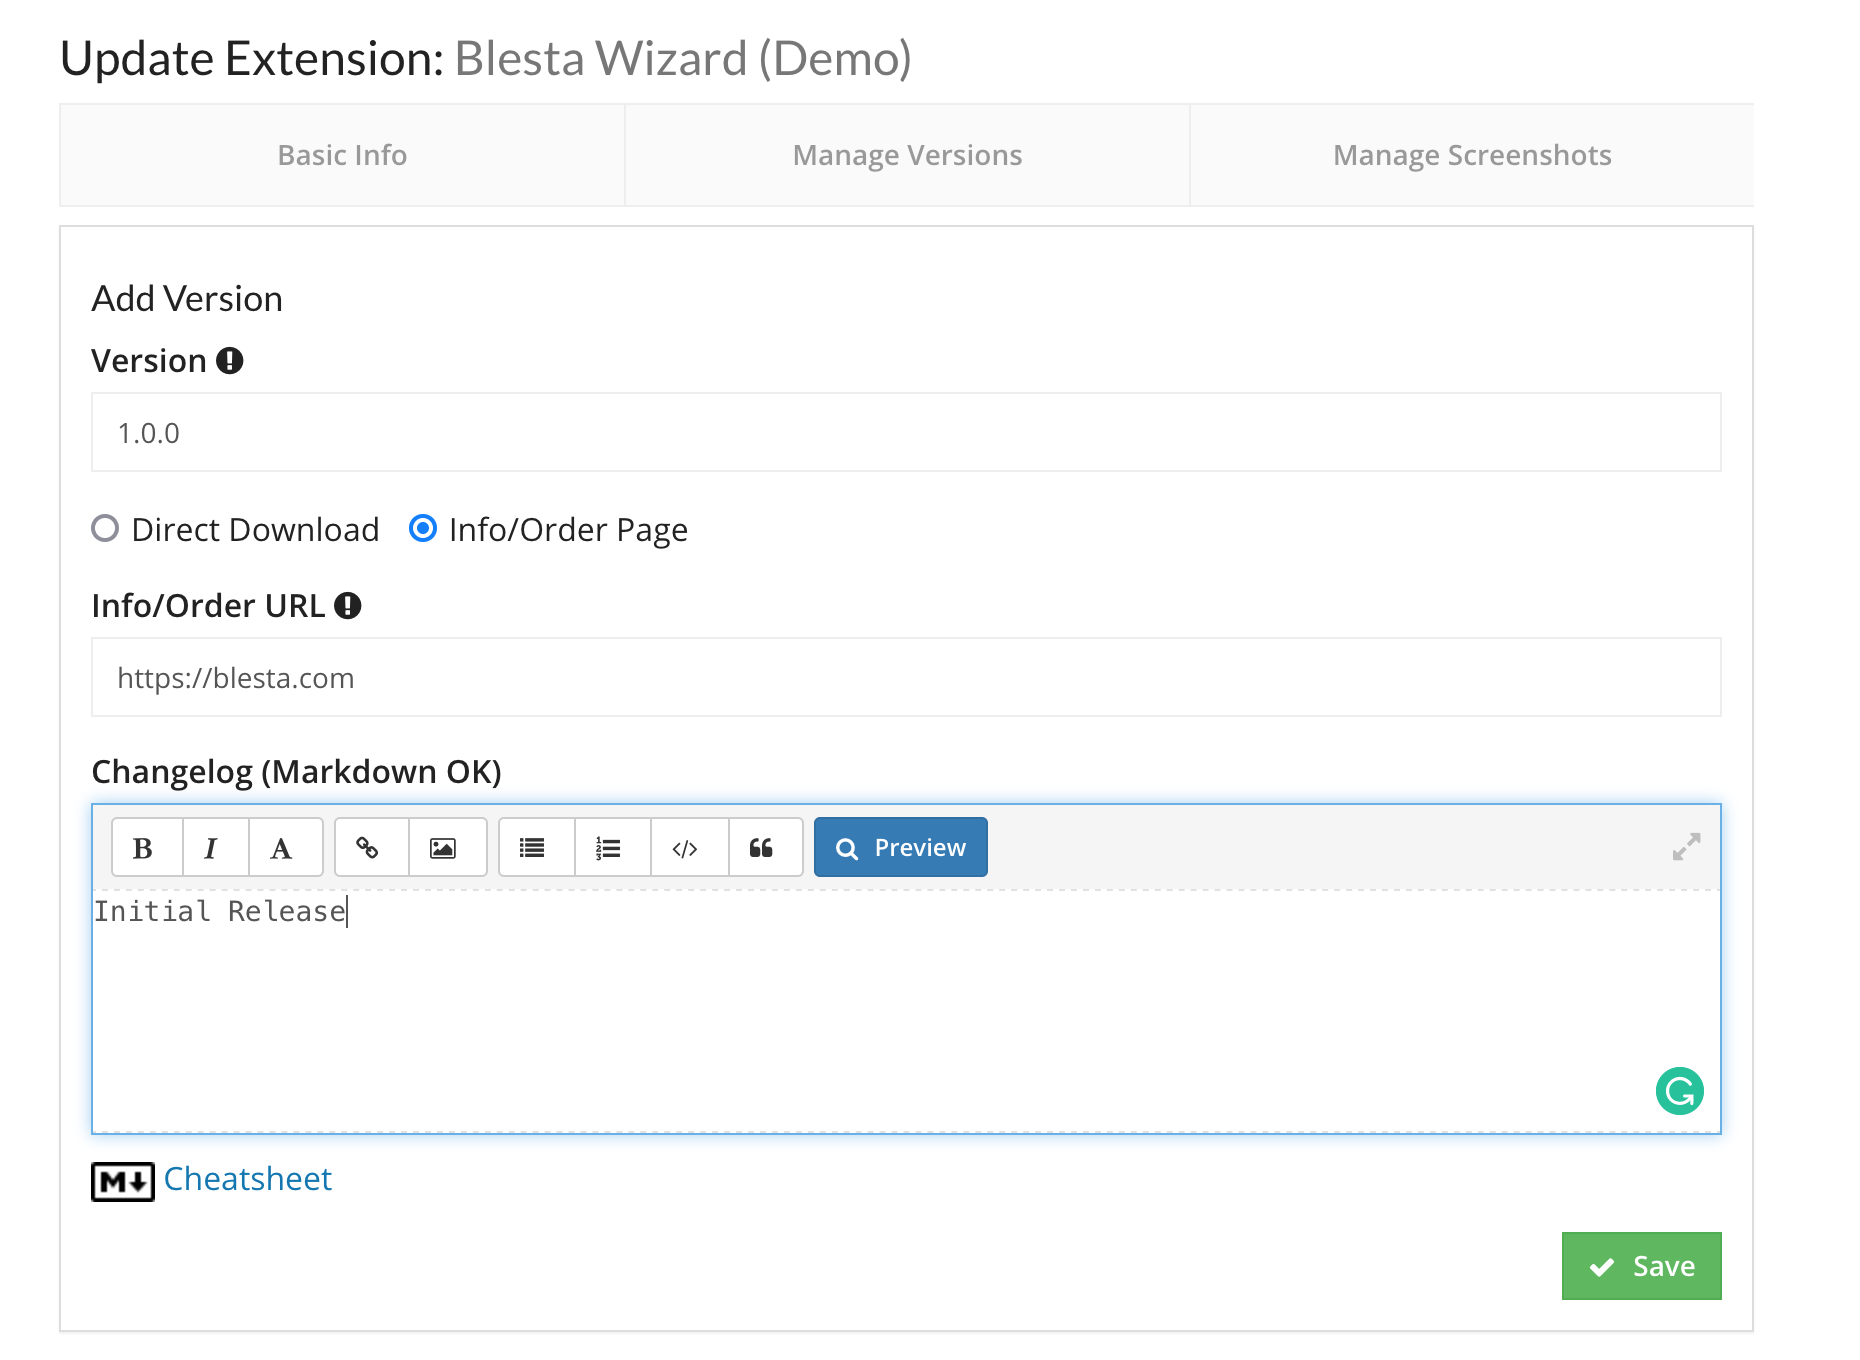1860x1360 pixels.
Task: Create an unordered bullet list
Action: tap(535, 848)
